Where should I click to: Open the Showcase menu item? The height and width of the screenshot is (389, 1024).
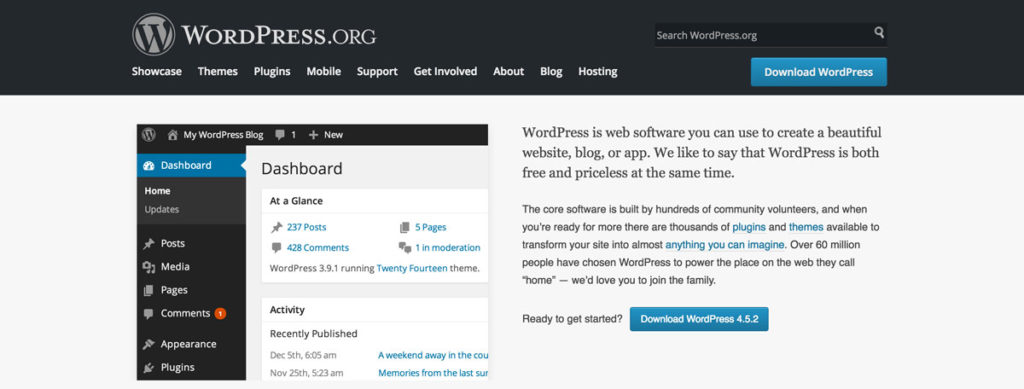[157, 72]
